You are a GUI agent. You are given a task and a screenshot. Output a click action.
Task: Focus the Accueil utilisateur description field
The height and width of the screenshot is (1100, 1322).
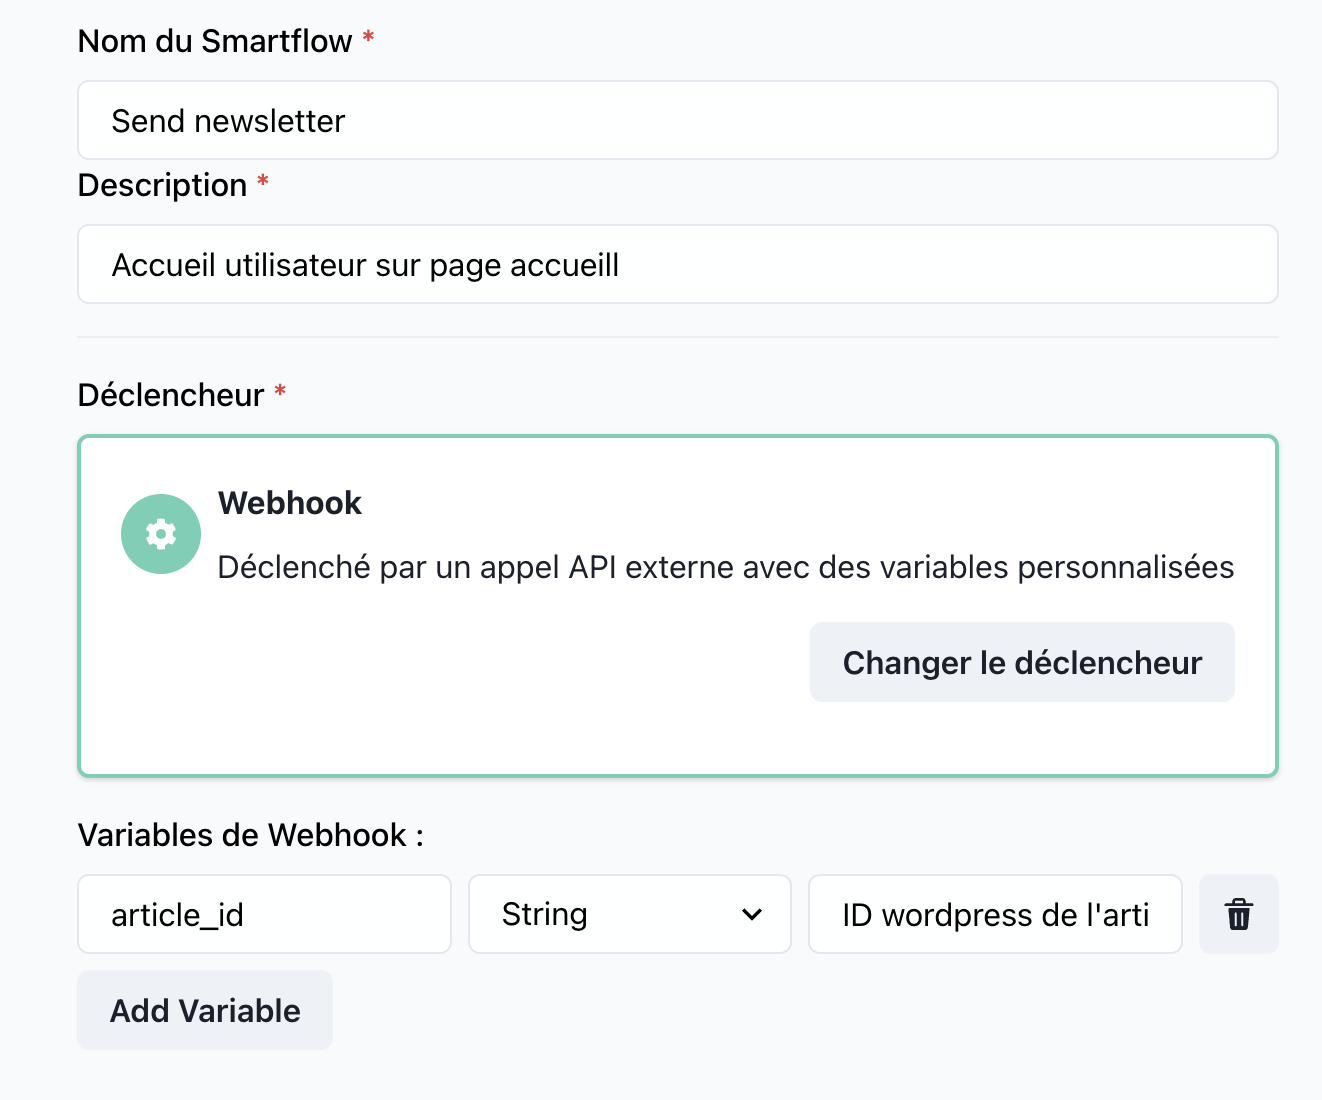click(677, 265)
